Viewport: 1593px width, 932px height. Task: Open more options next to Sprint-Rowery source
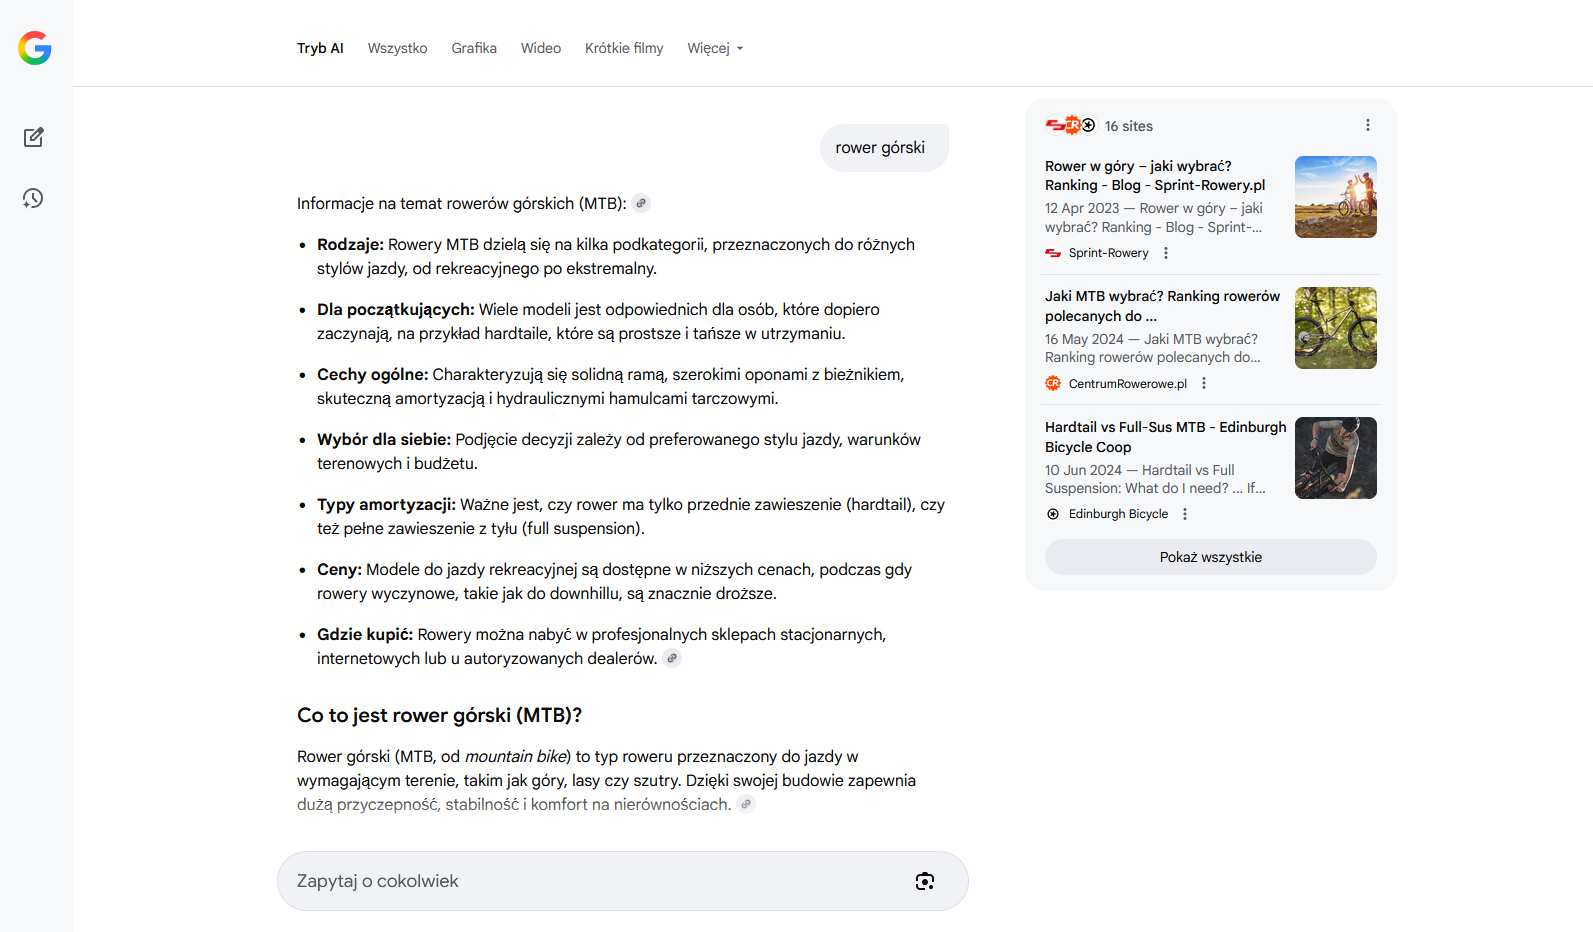coord(1166,253)
